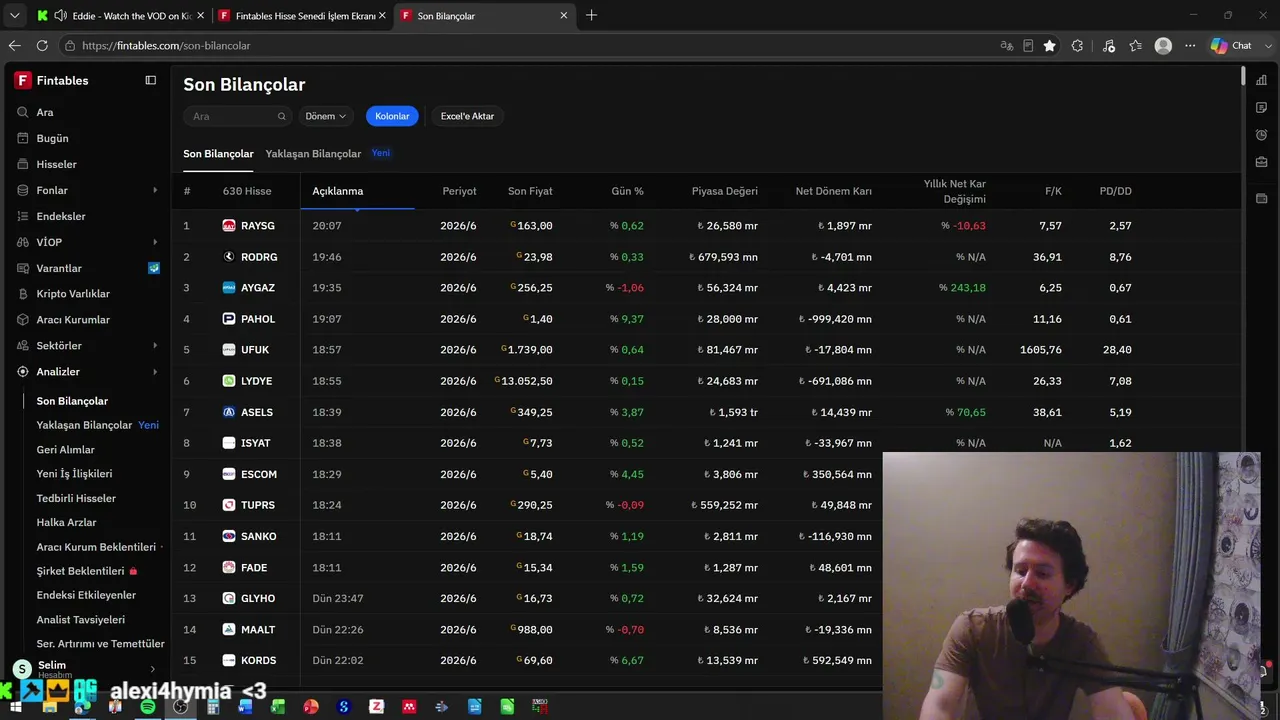Click the bookmark star in the address bar
1280x720 pixels.
coord(1049,46)
